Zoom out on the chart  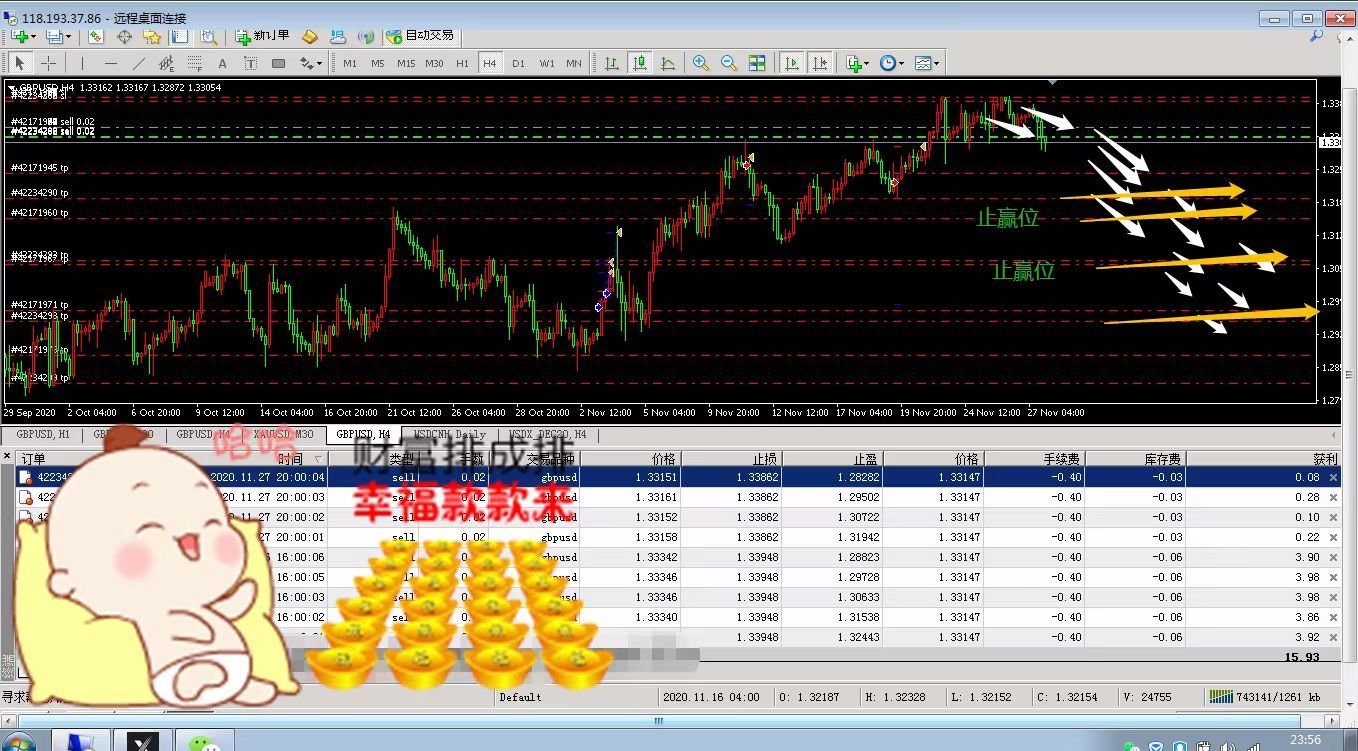coord(729,63)
